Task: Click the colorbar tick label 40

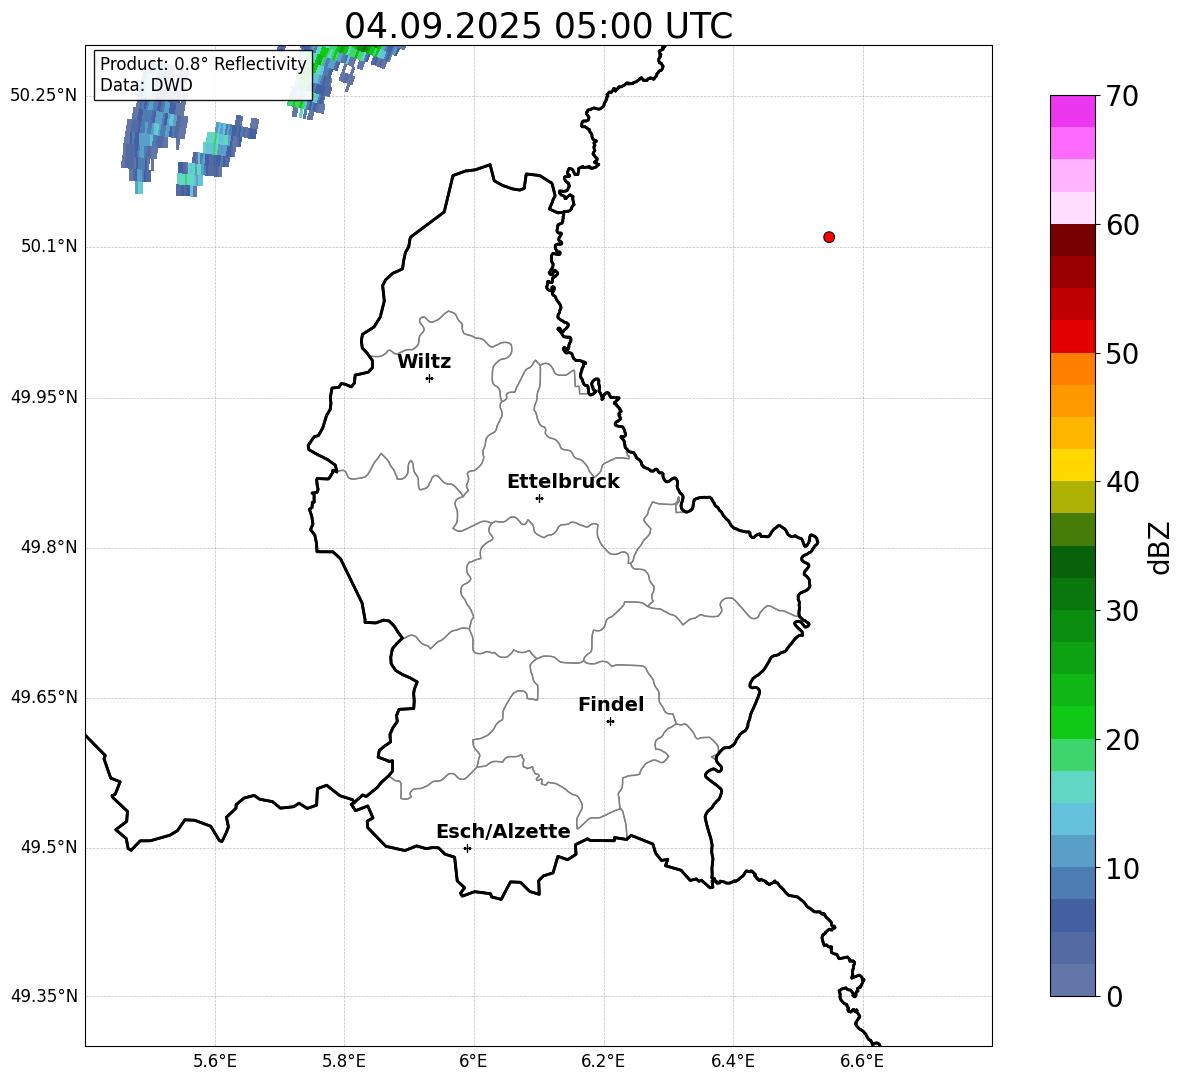Action: (1122, 482)
